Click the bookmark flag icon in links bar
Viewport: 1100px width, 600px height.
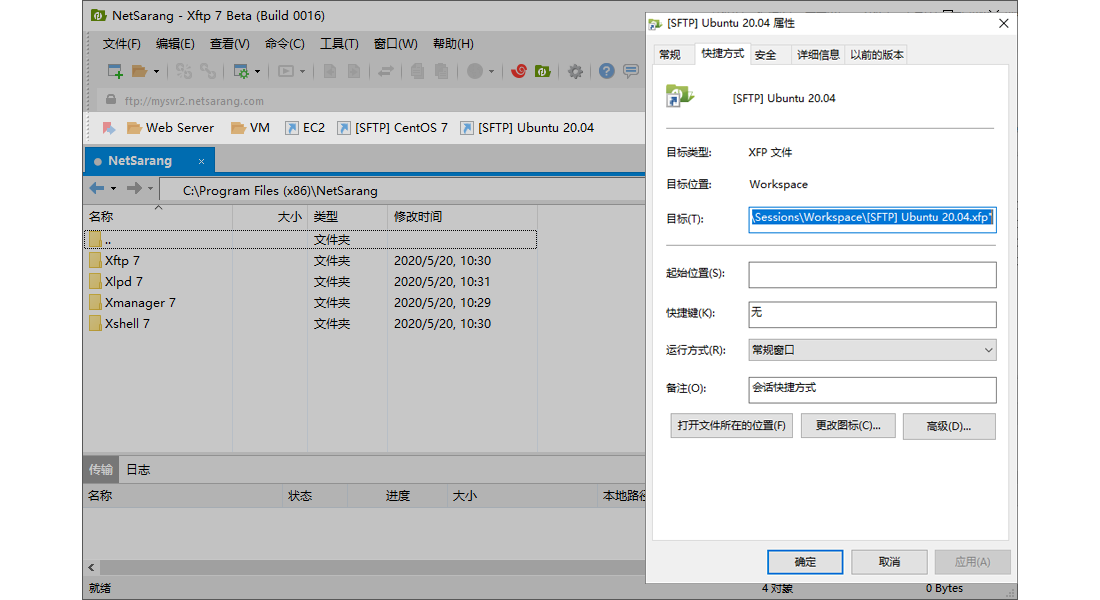coord(109,128)
